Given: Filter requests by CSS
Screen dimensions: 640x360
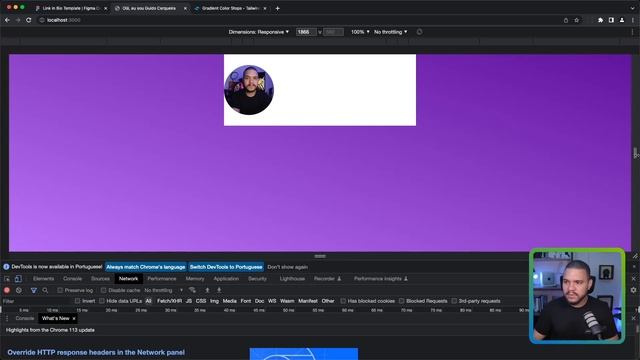Looking at the screenshot, I should click(201, 301).
